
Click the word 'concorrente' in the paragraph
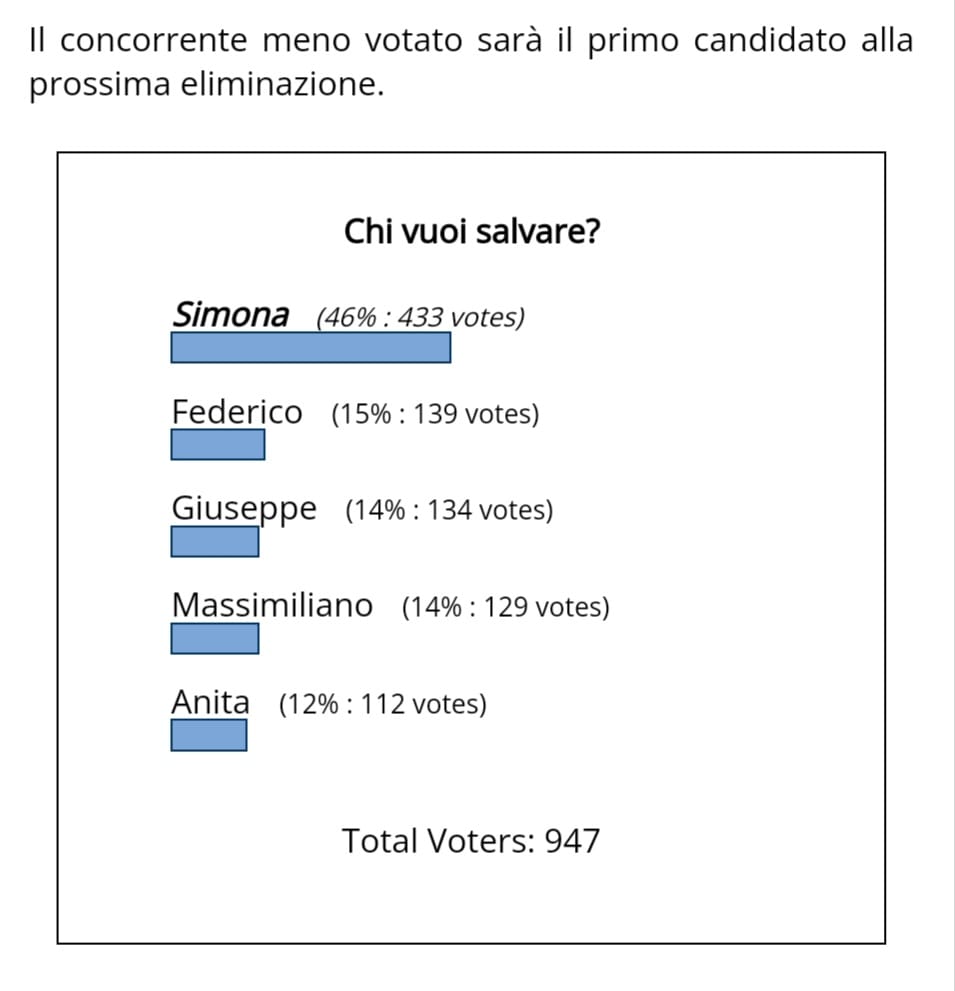point(154,40)
